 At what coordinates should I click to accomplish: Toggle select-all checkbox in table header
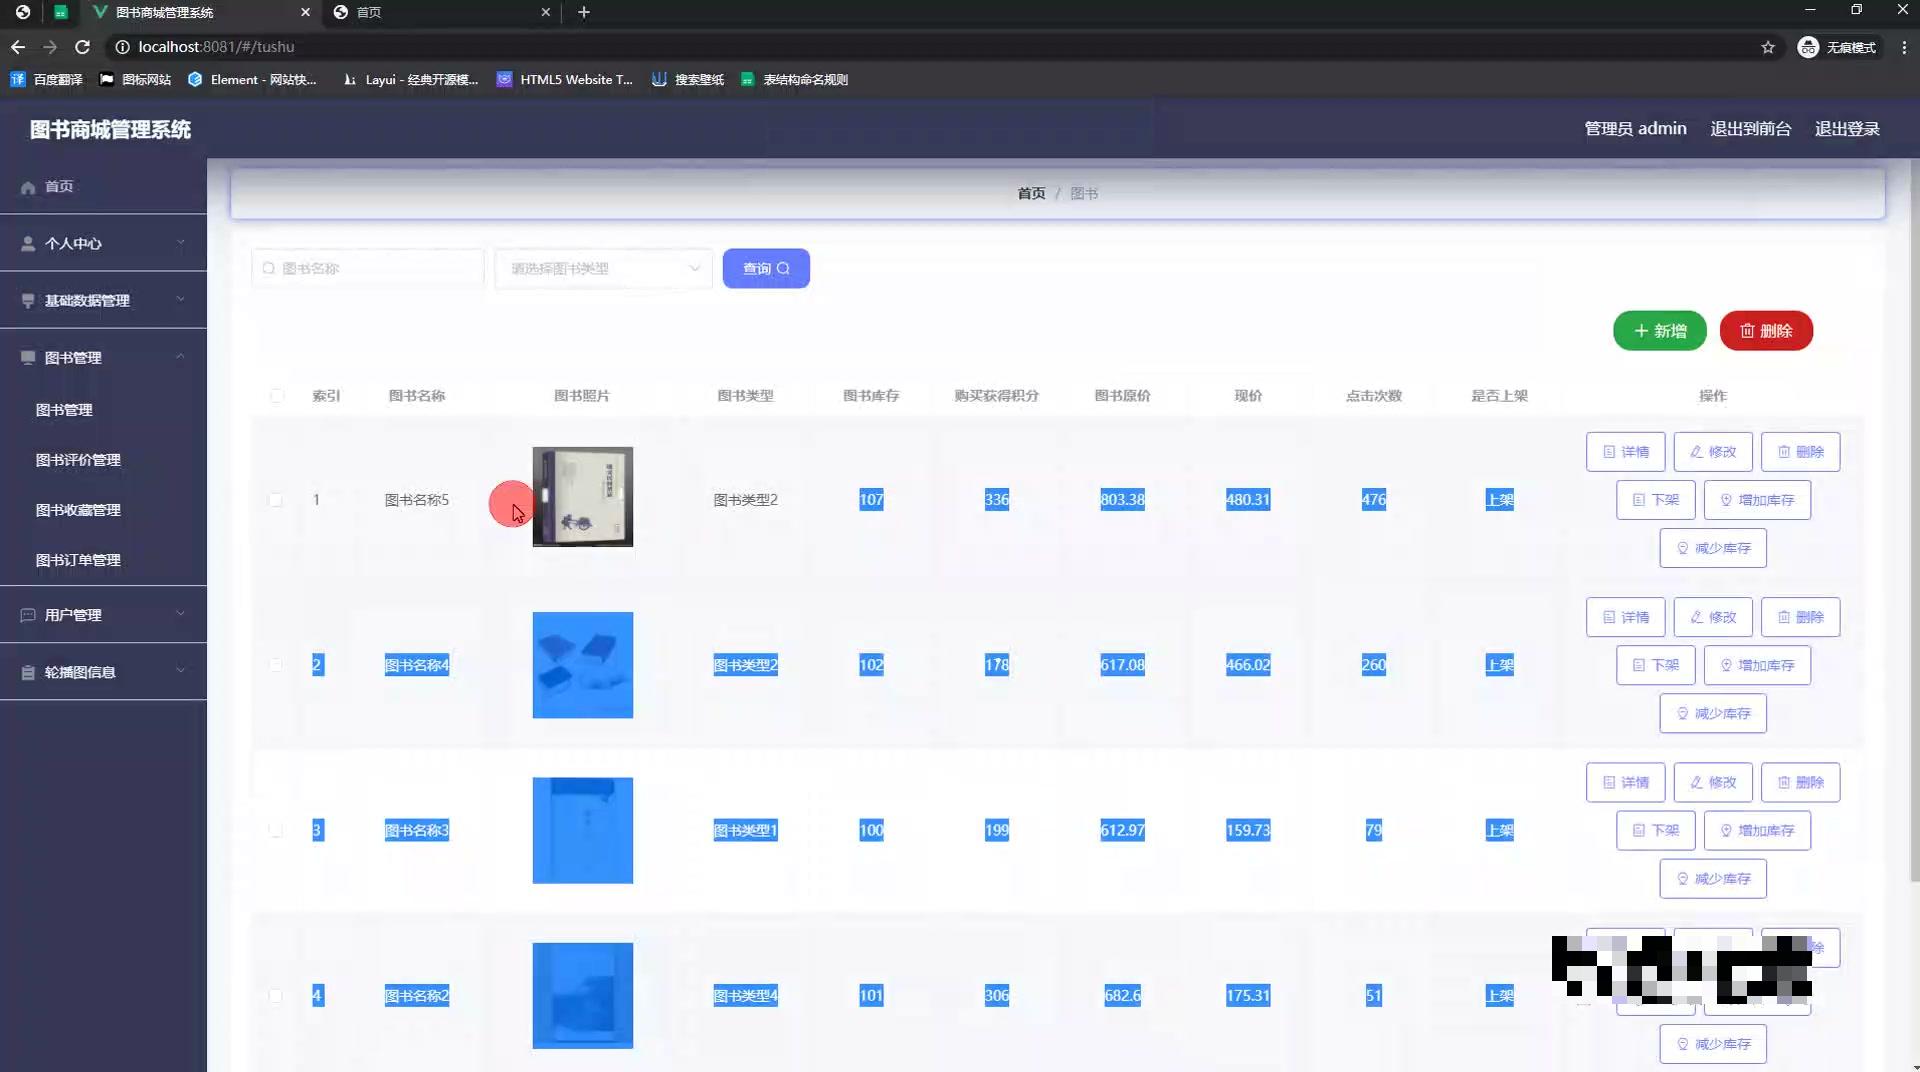coord(277,396)
